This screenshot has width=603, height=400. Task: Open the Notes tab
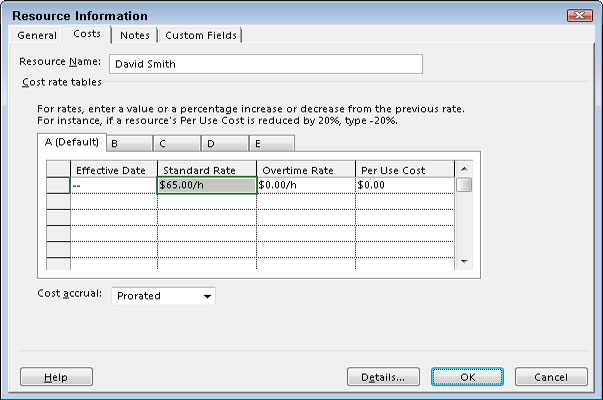(x=134, y=36)
